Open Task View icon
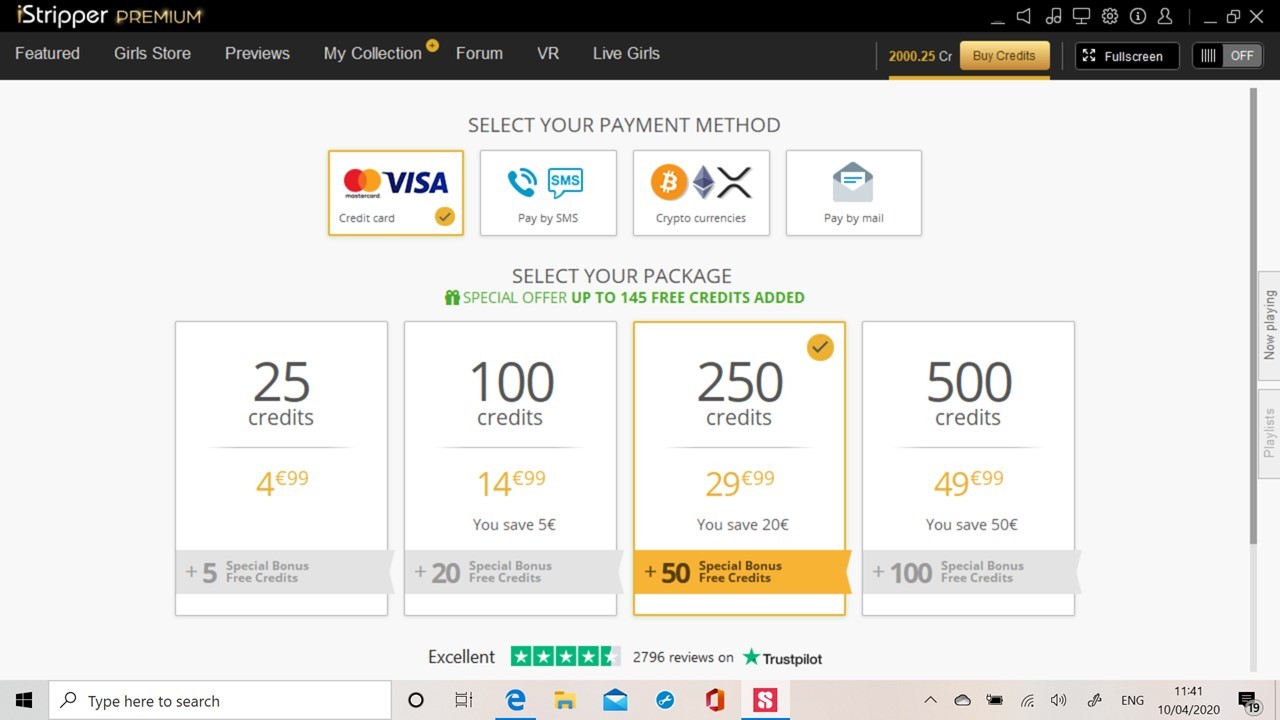 (464, 700)
